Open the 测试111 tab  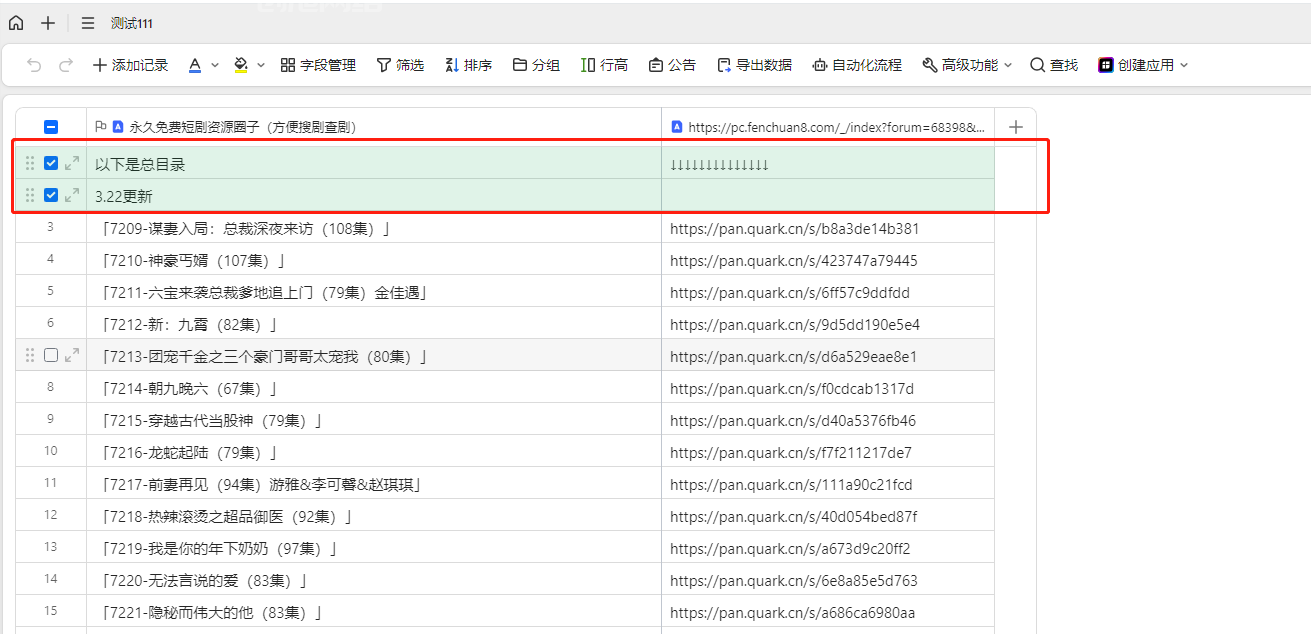click(132, 23)
